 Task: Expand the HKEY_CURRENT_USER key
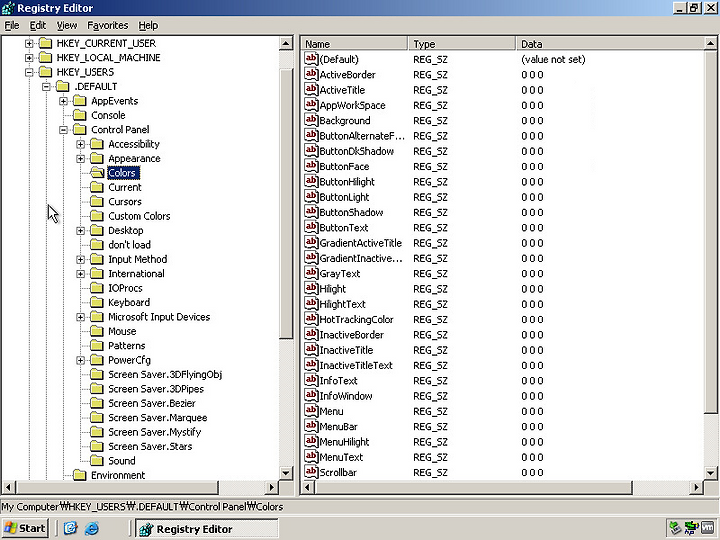pyautogui.click(x=29, y=43)
